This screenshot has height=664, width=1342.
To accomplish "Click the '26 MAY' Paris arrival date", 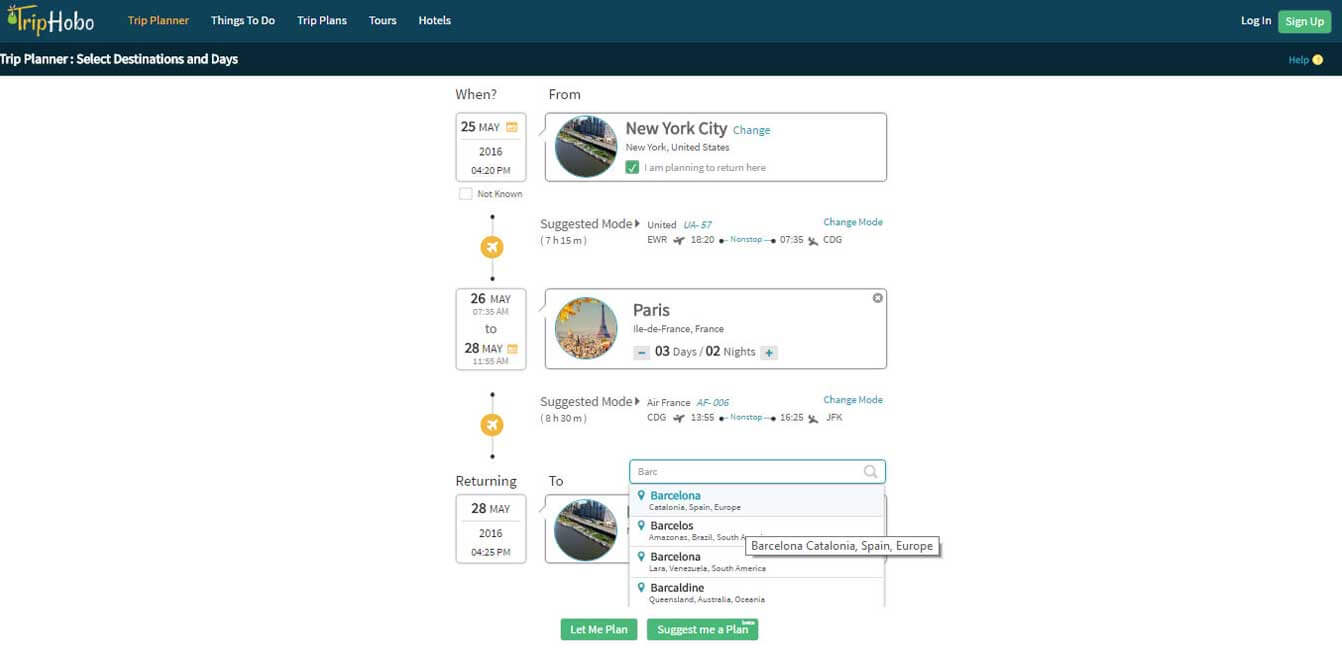I will [490, 298].
